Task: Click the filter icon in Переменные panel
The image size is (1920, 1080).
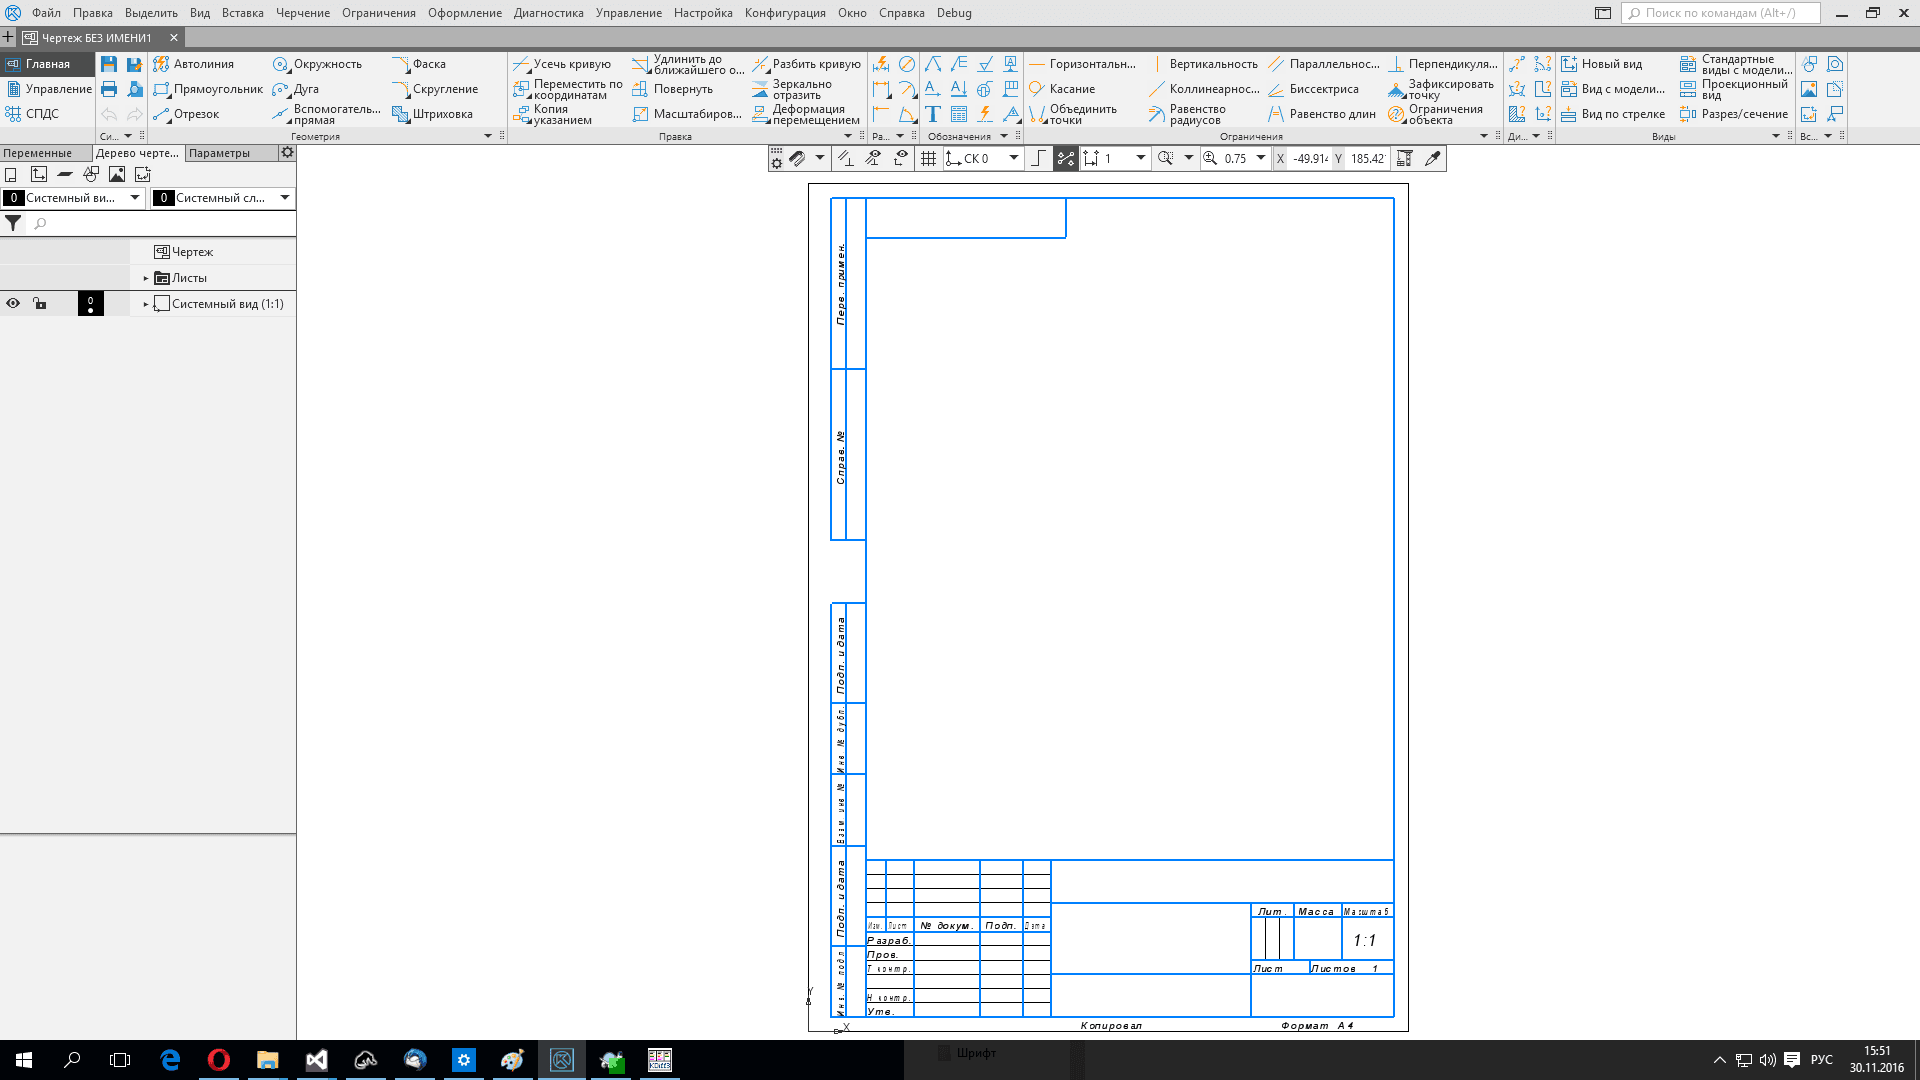Action: (x=13, y=223)
